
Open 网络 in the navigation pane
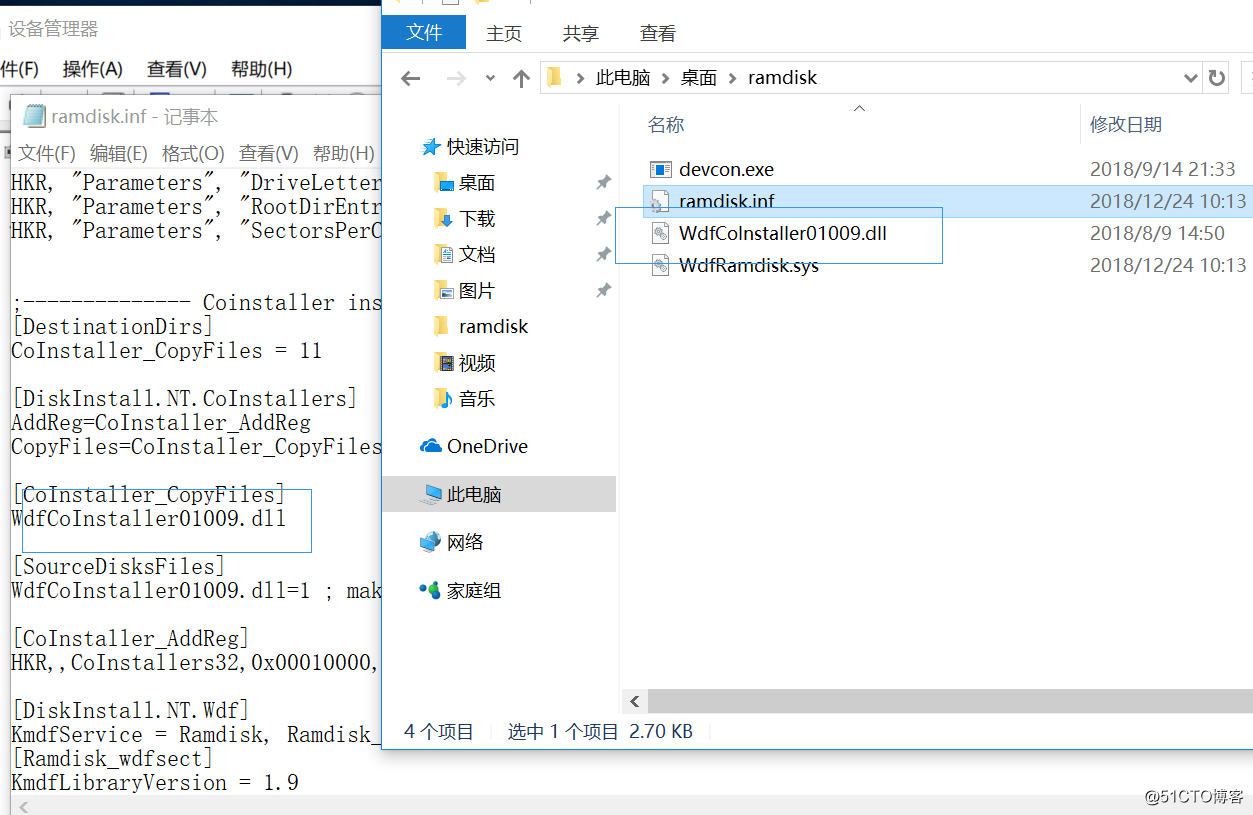(x=465, y=542)
